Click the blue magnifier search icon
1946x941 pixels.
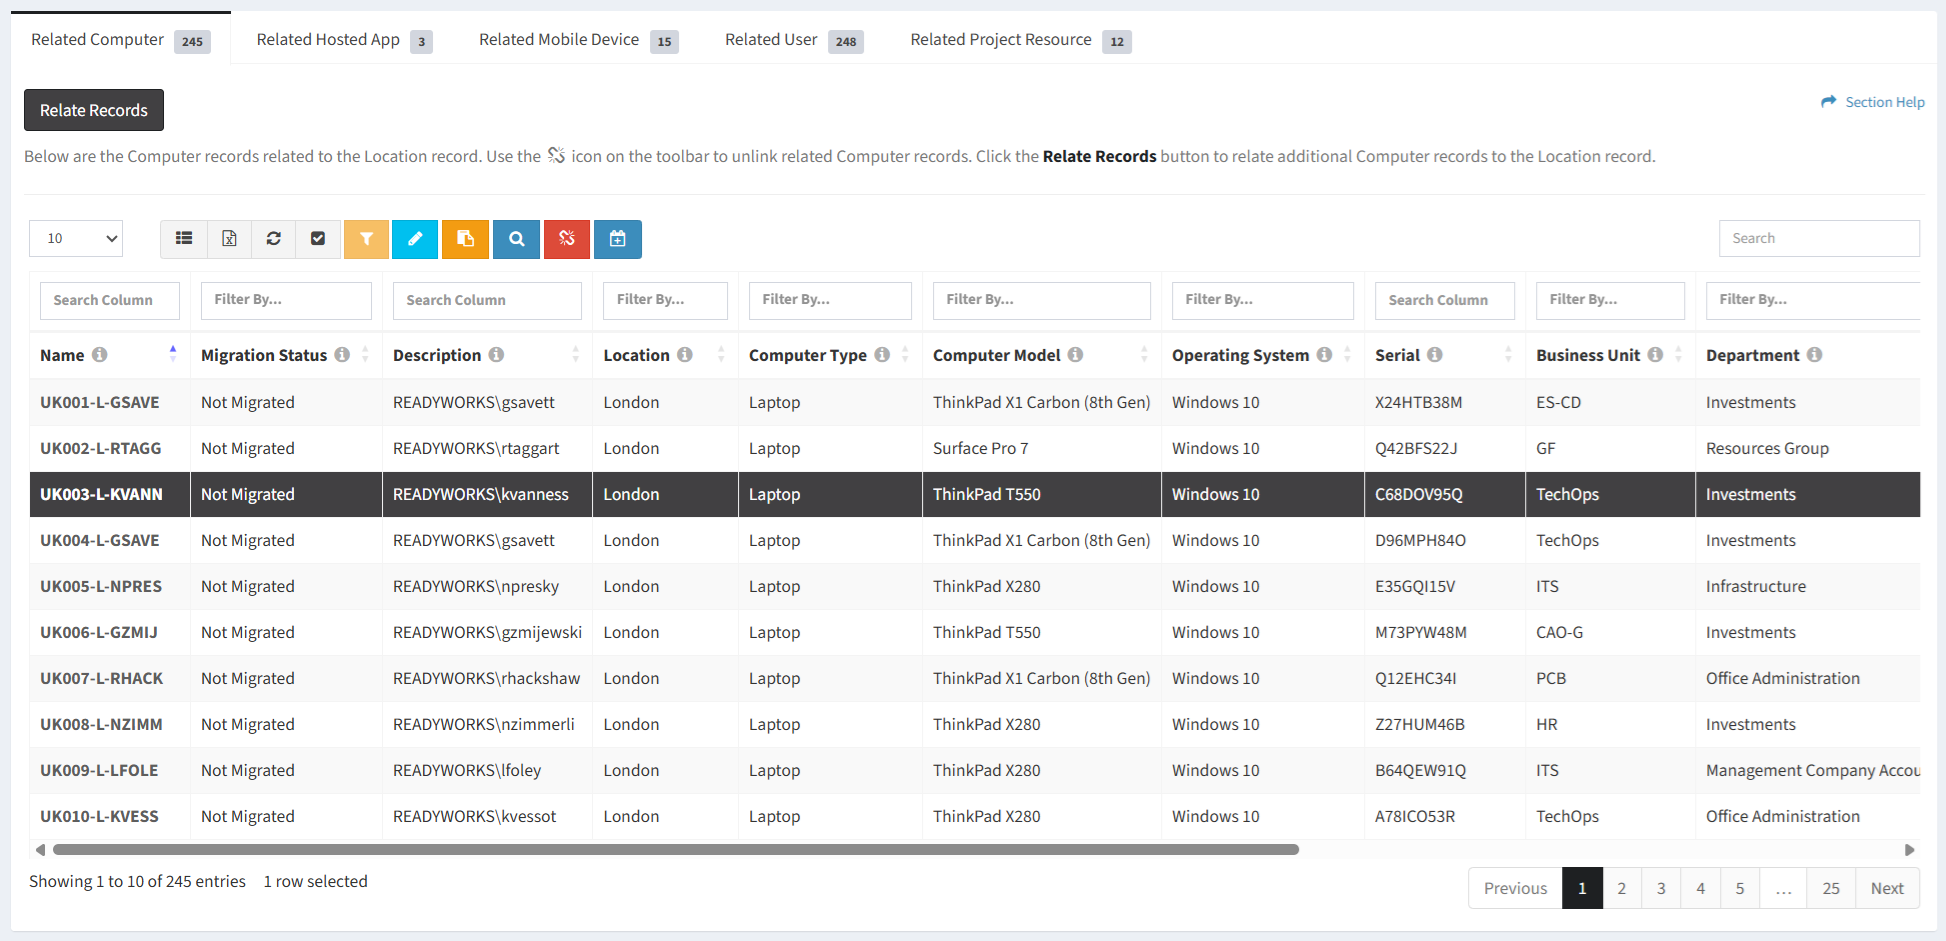point(516,239)
